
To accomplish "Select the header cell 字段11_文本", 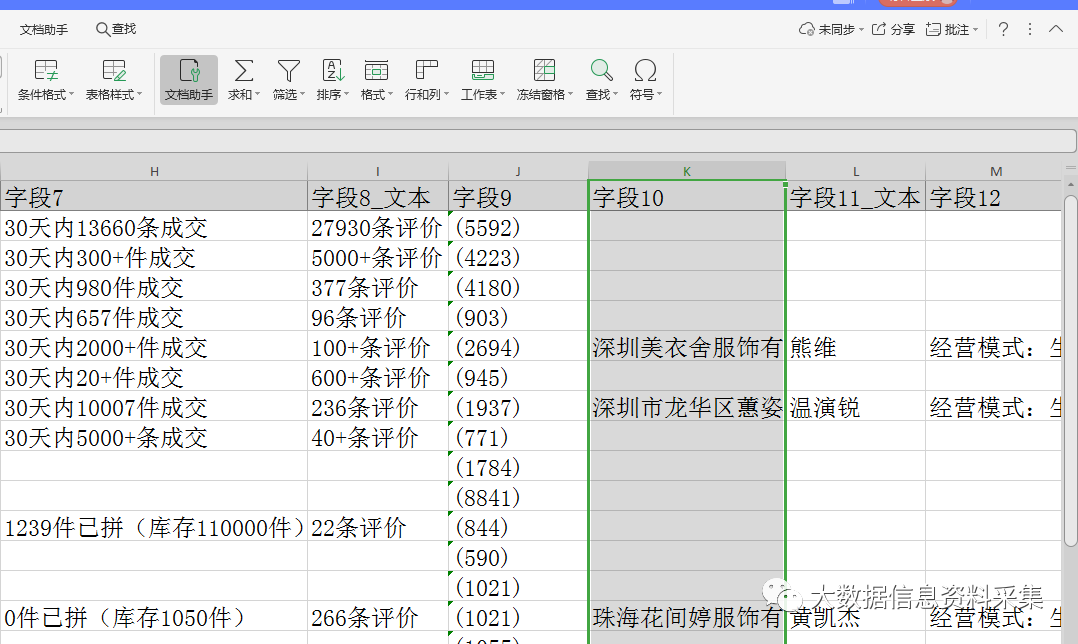I will (856, 197).
